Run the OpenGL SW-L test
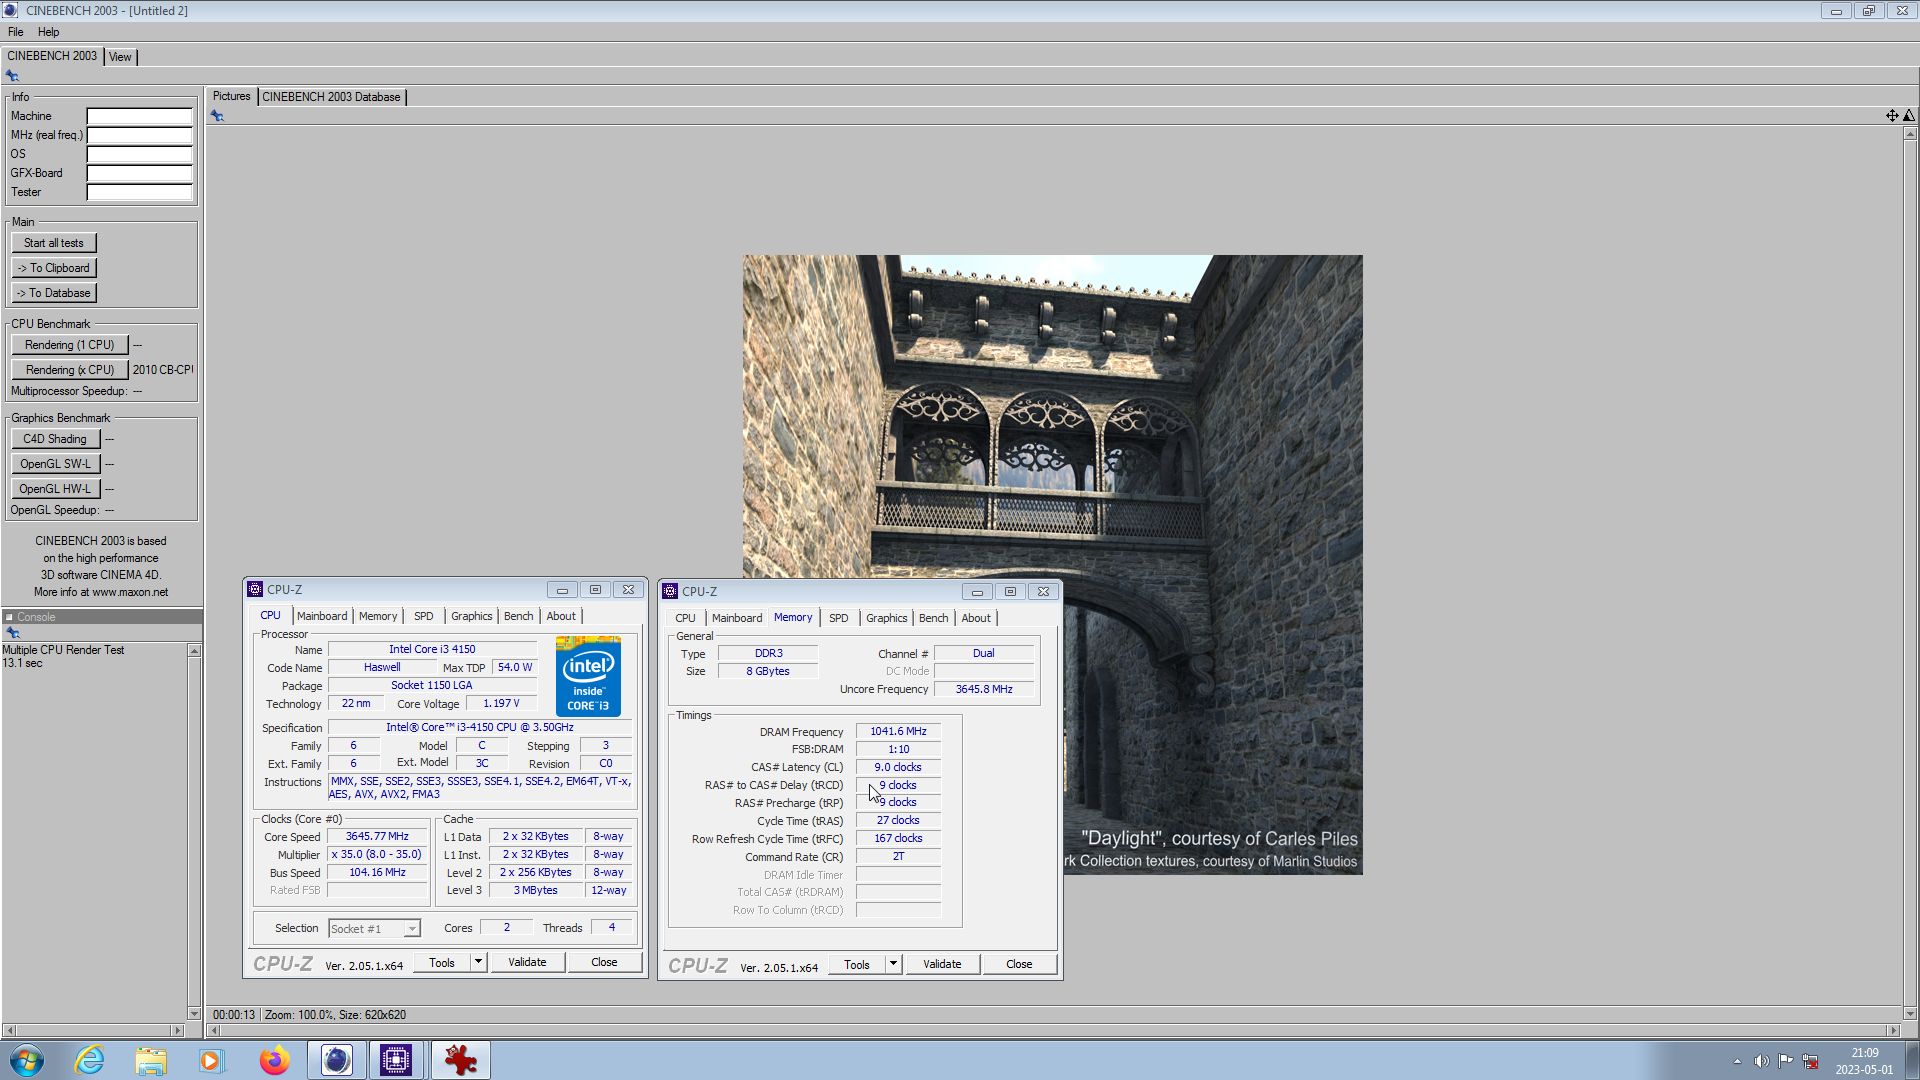 tap(55, 464)
